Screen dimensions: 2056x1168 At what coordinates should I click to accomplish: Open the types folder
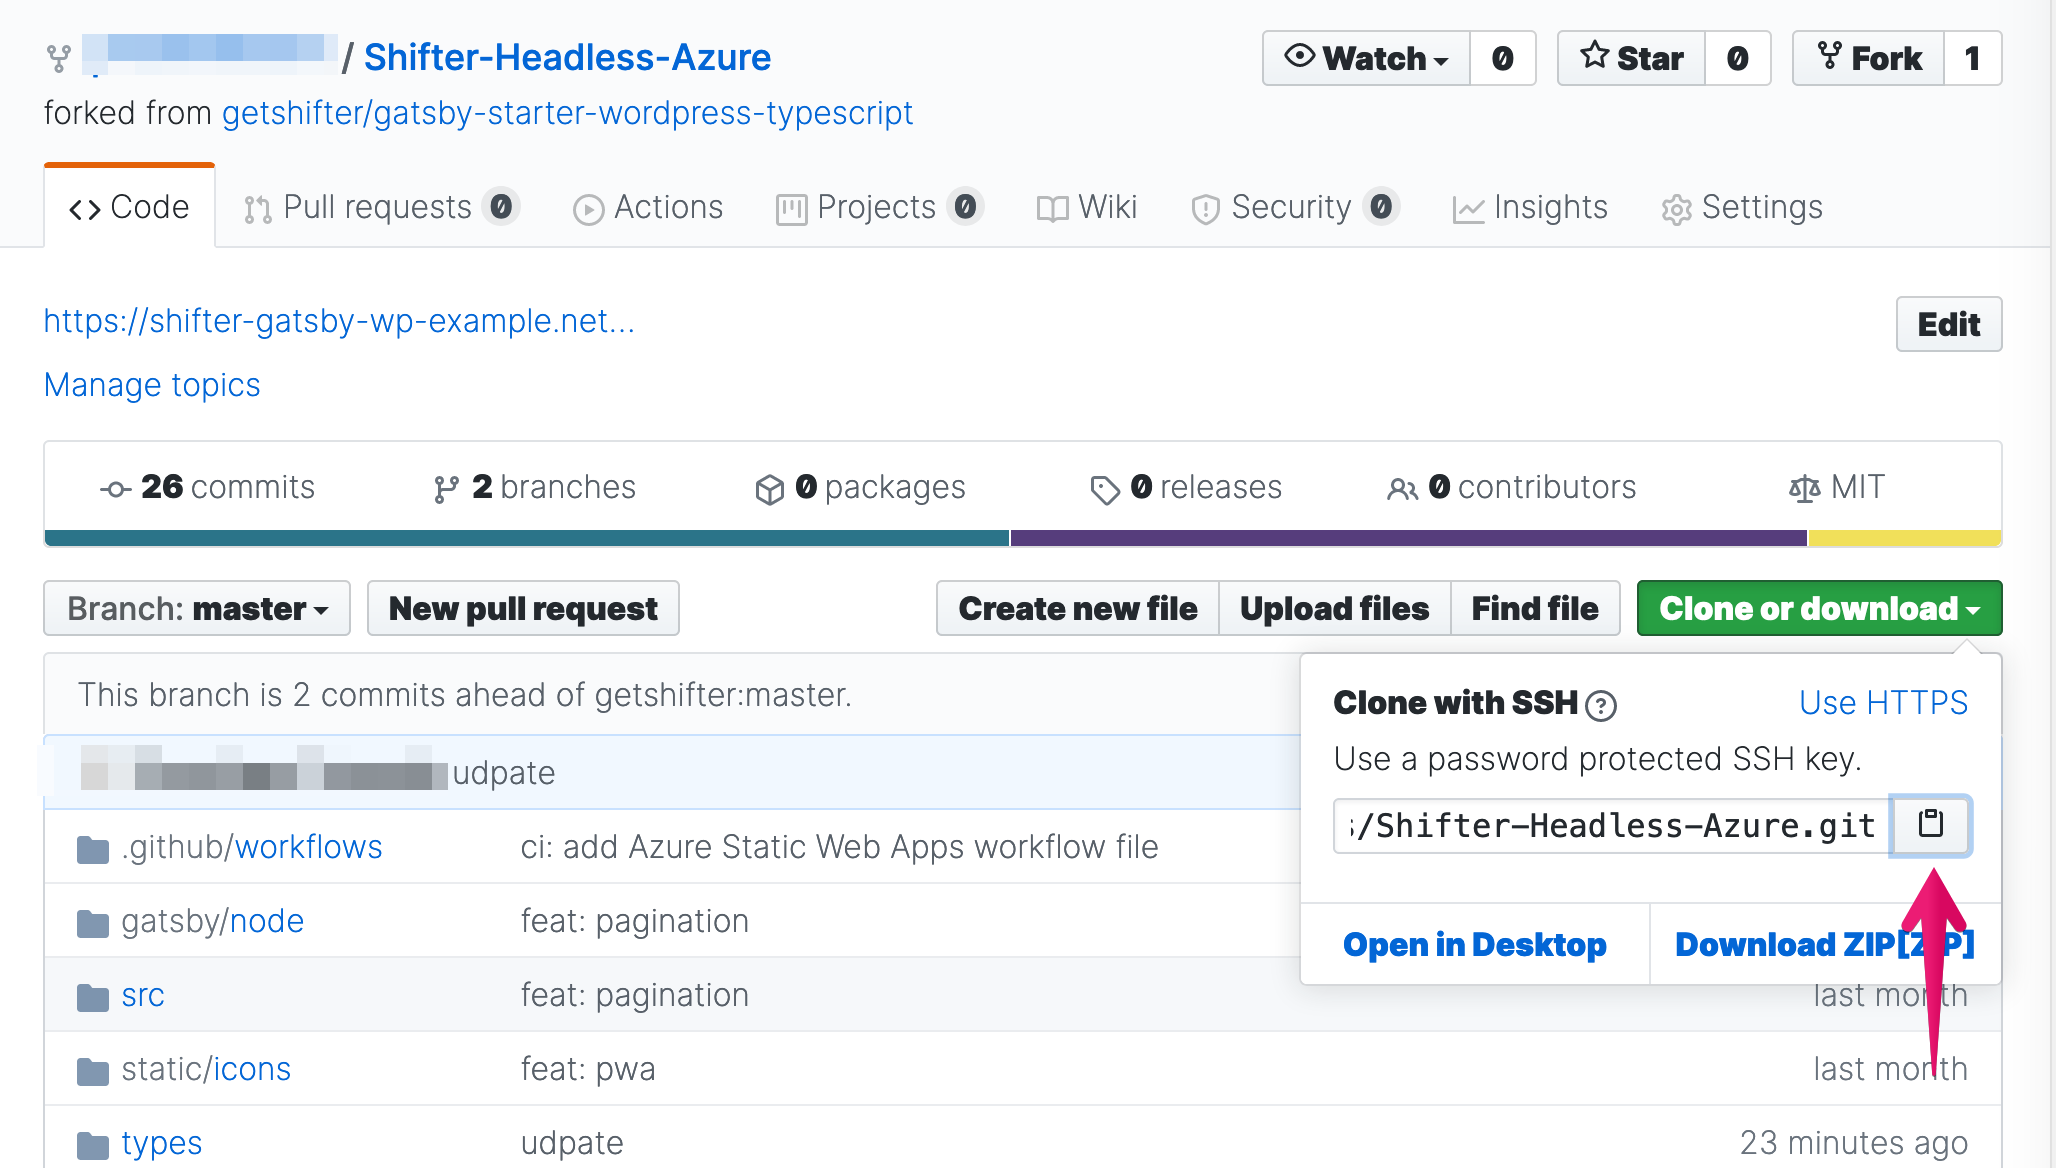coord(162,1143)
